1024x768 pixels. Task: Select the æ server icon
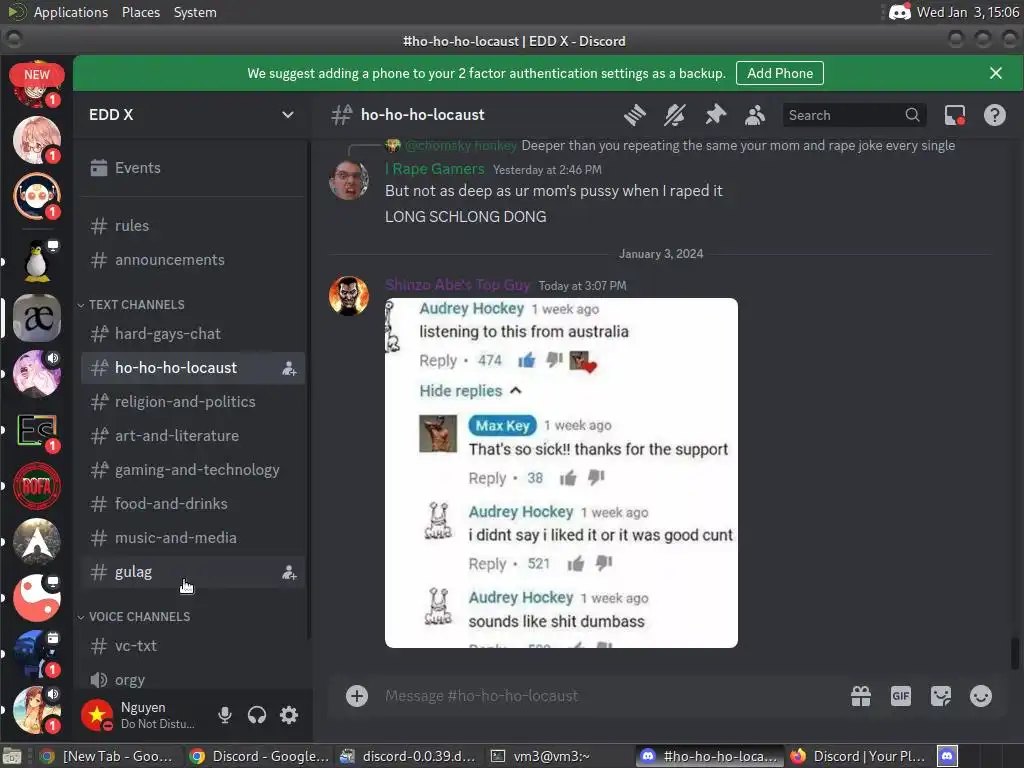tap(37, 318)
